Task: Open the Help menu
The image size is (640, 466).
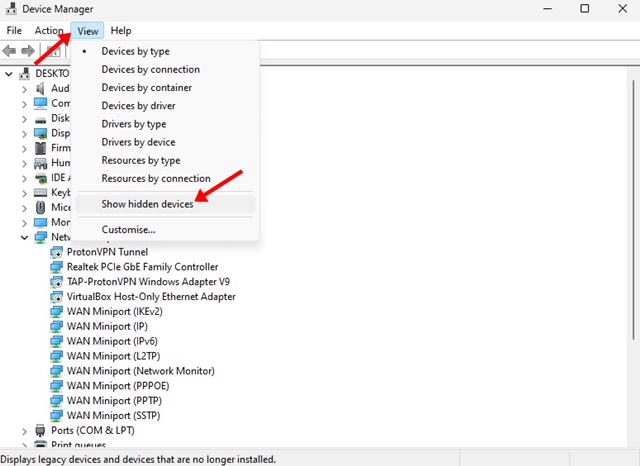Action: point(120,31)
